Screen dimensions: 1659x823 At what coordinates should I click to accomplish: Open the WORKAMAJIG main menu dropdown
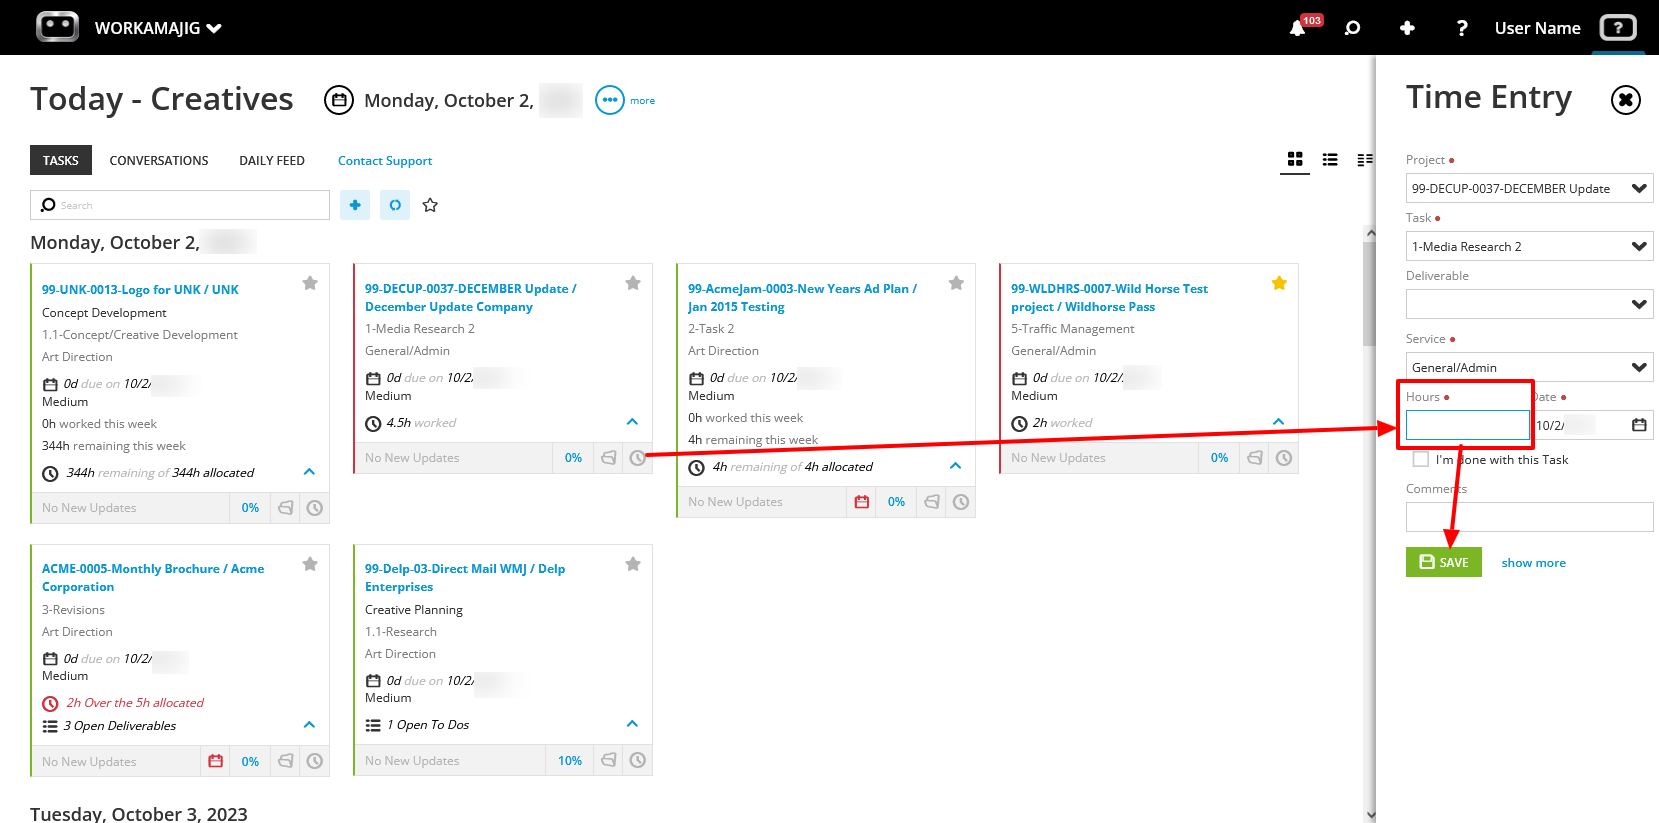tap(158, 28)
